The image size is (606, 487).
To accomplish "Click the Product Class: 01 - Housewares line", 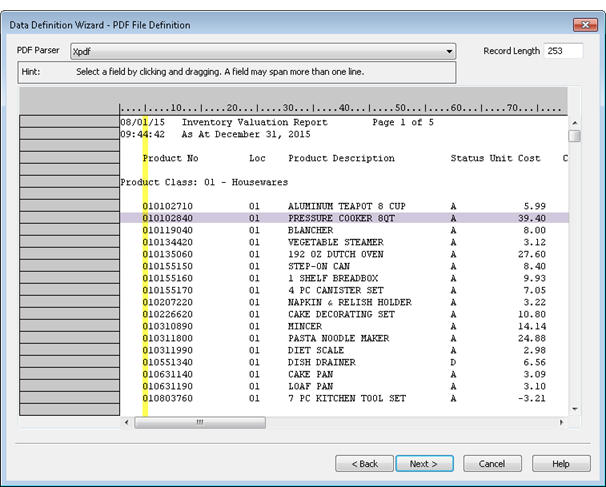I will point(204,182).
